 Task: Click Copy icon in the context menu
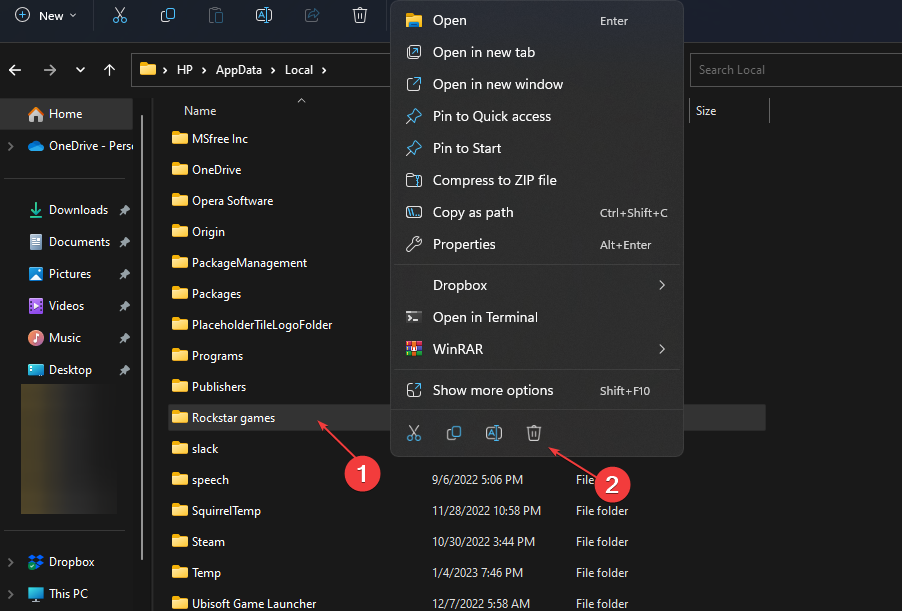pos(454,433)
